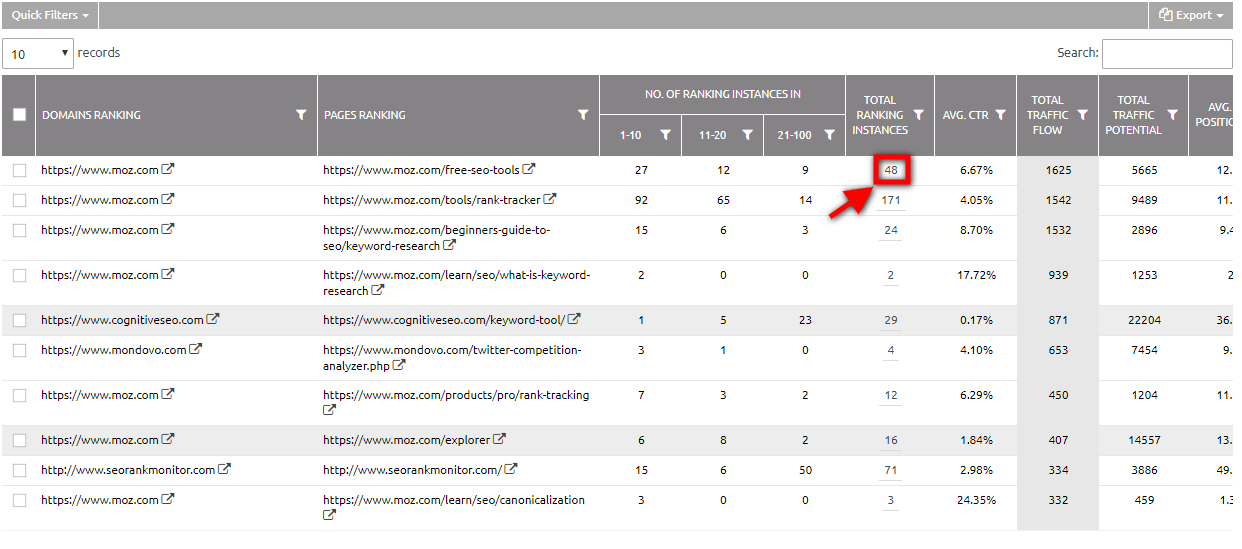Click the https://www.mondovo.com domain text
This screenshot has width=1242, height=549.
[114, 350]
